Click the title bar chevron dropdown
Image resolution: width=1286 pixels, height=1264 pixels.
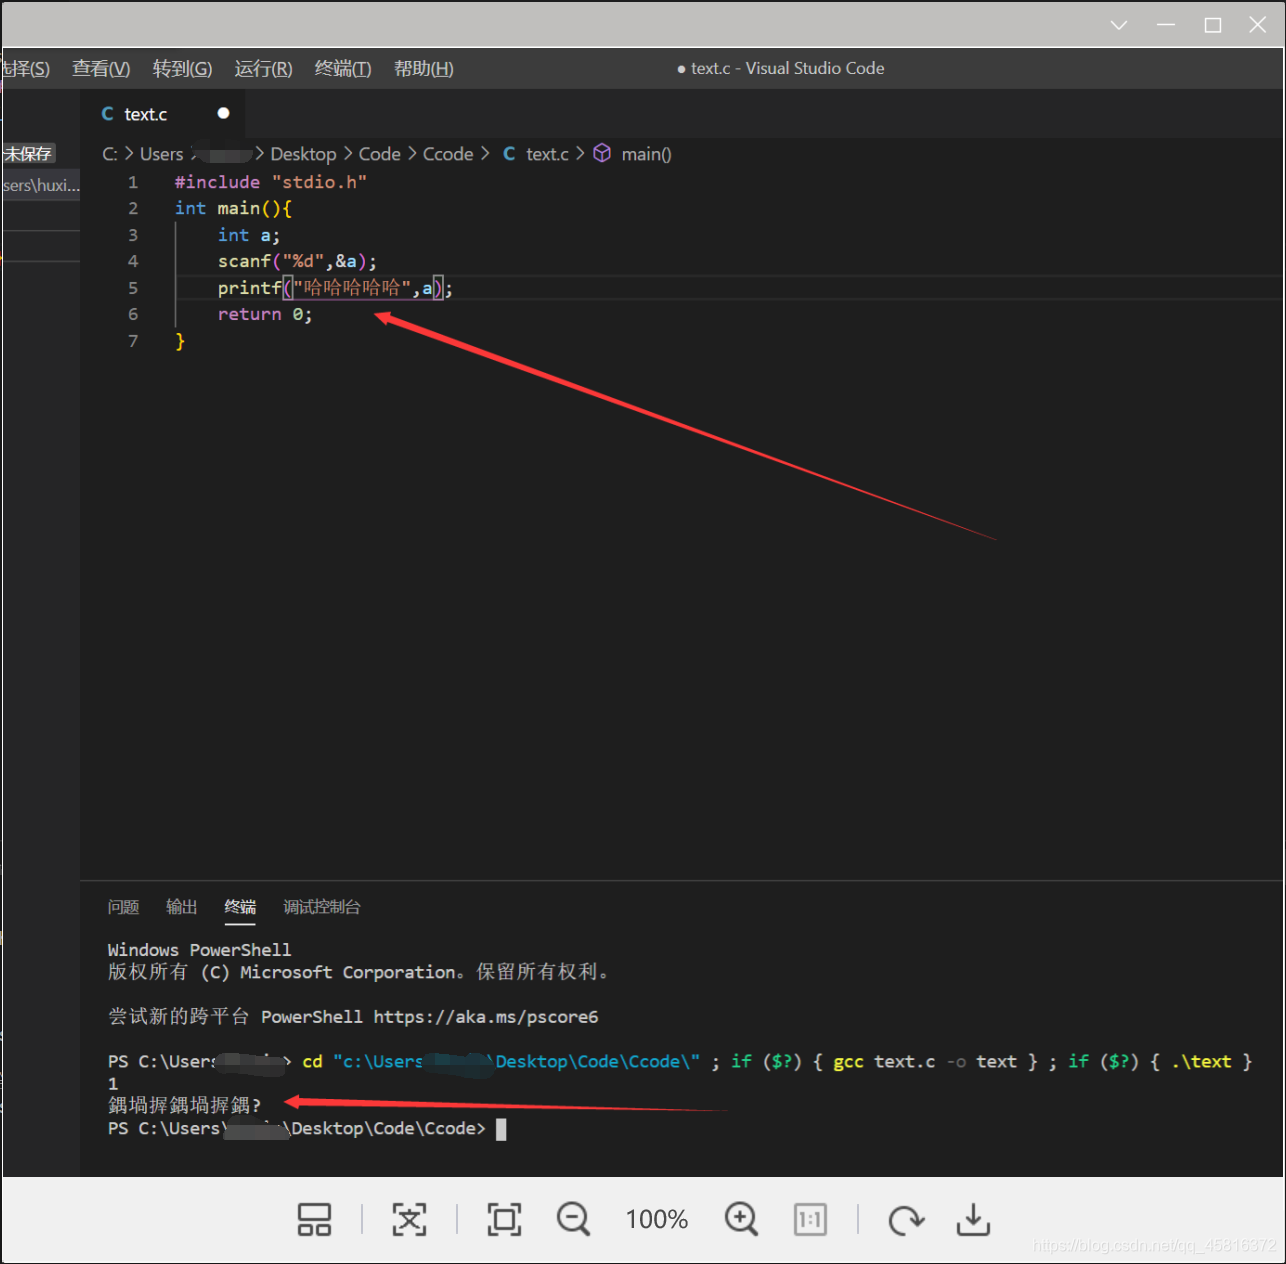(1119, 25)
